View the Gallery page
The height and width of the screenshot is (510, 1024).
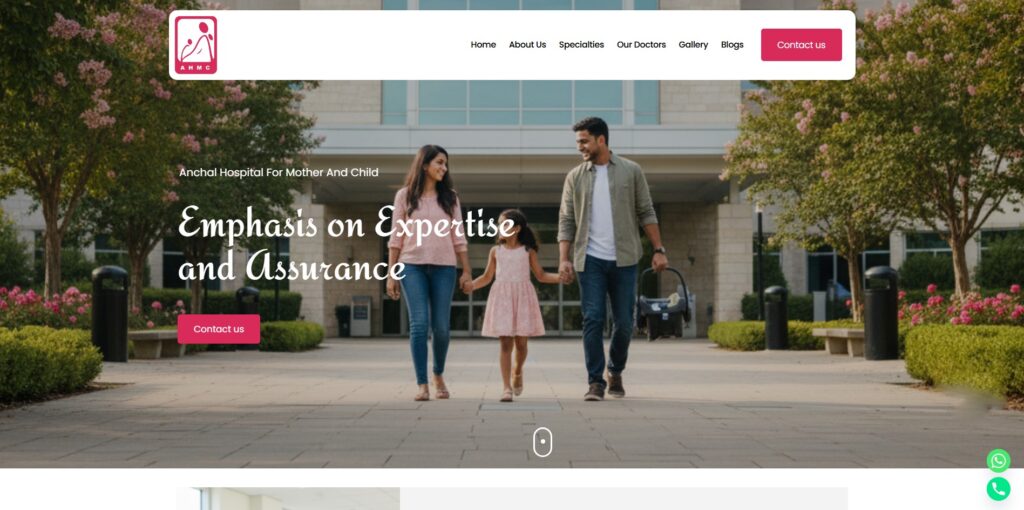pyautogui.click(x=693, y=45)
